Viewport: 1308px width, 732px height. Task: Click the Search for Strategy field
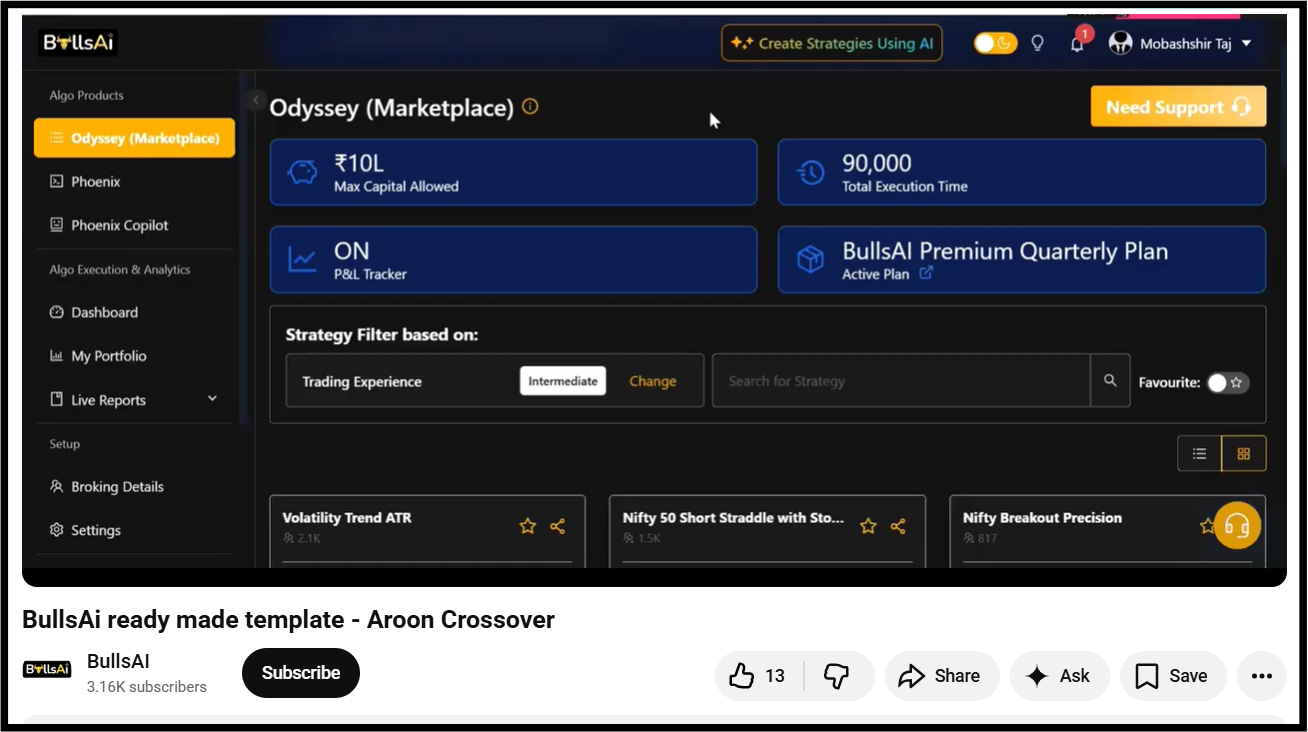pyautogui.click(x=901, y=380)
